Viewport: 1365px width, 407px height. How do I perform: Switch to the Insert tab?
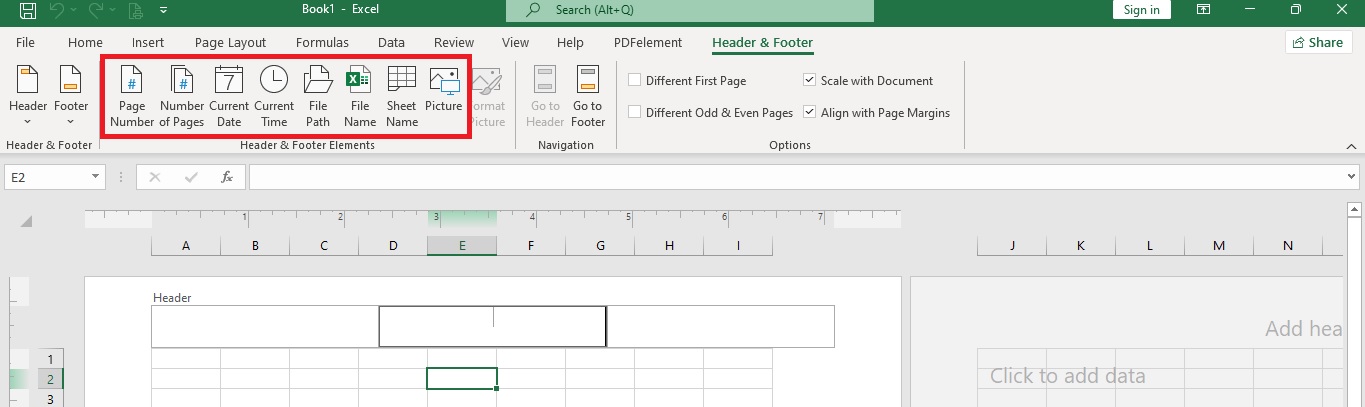click(x=148, y=43)
